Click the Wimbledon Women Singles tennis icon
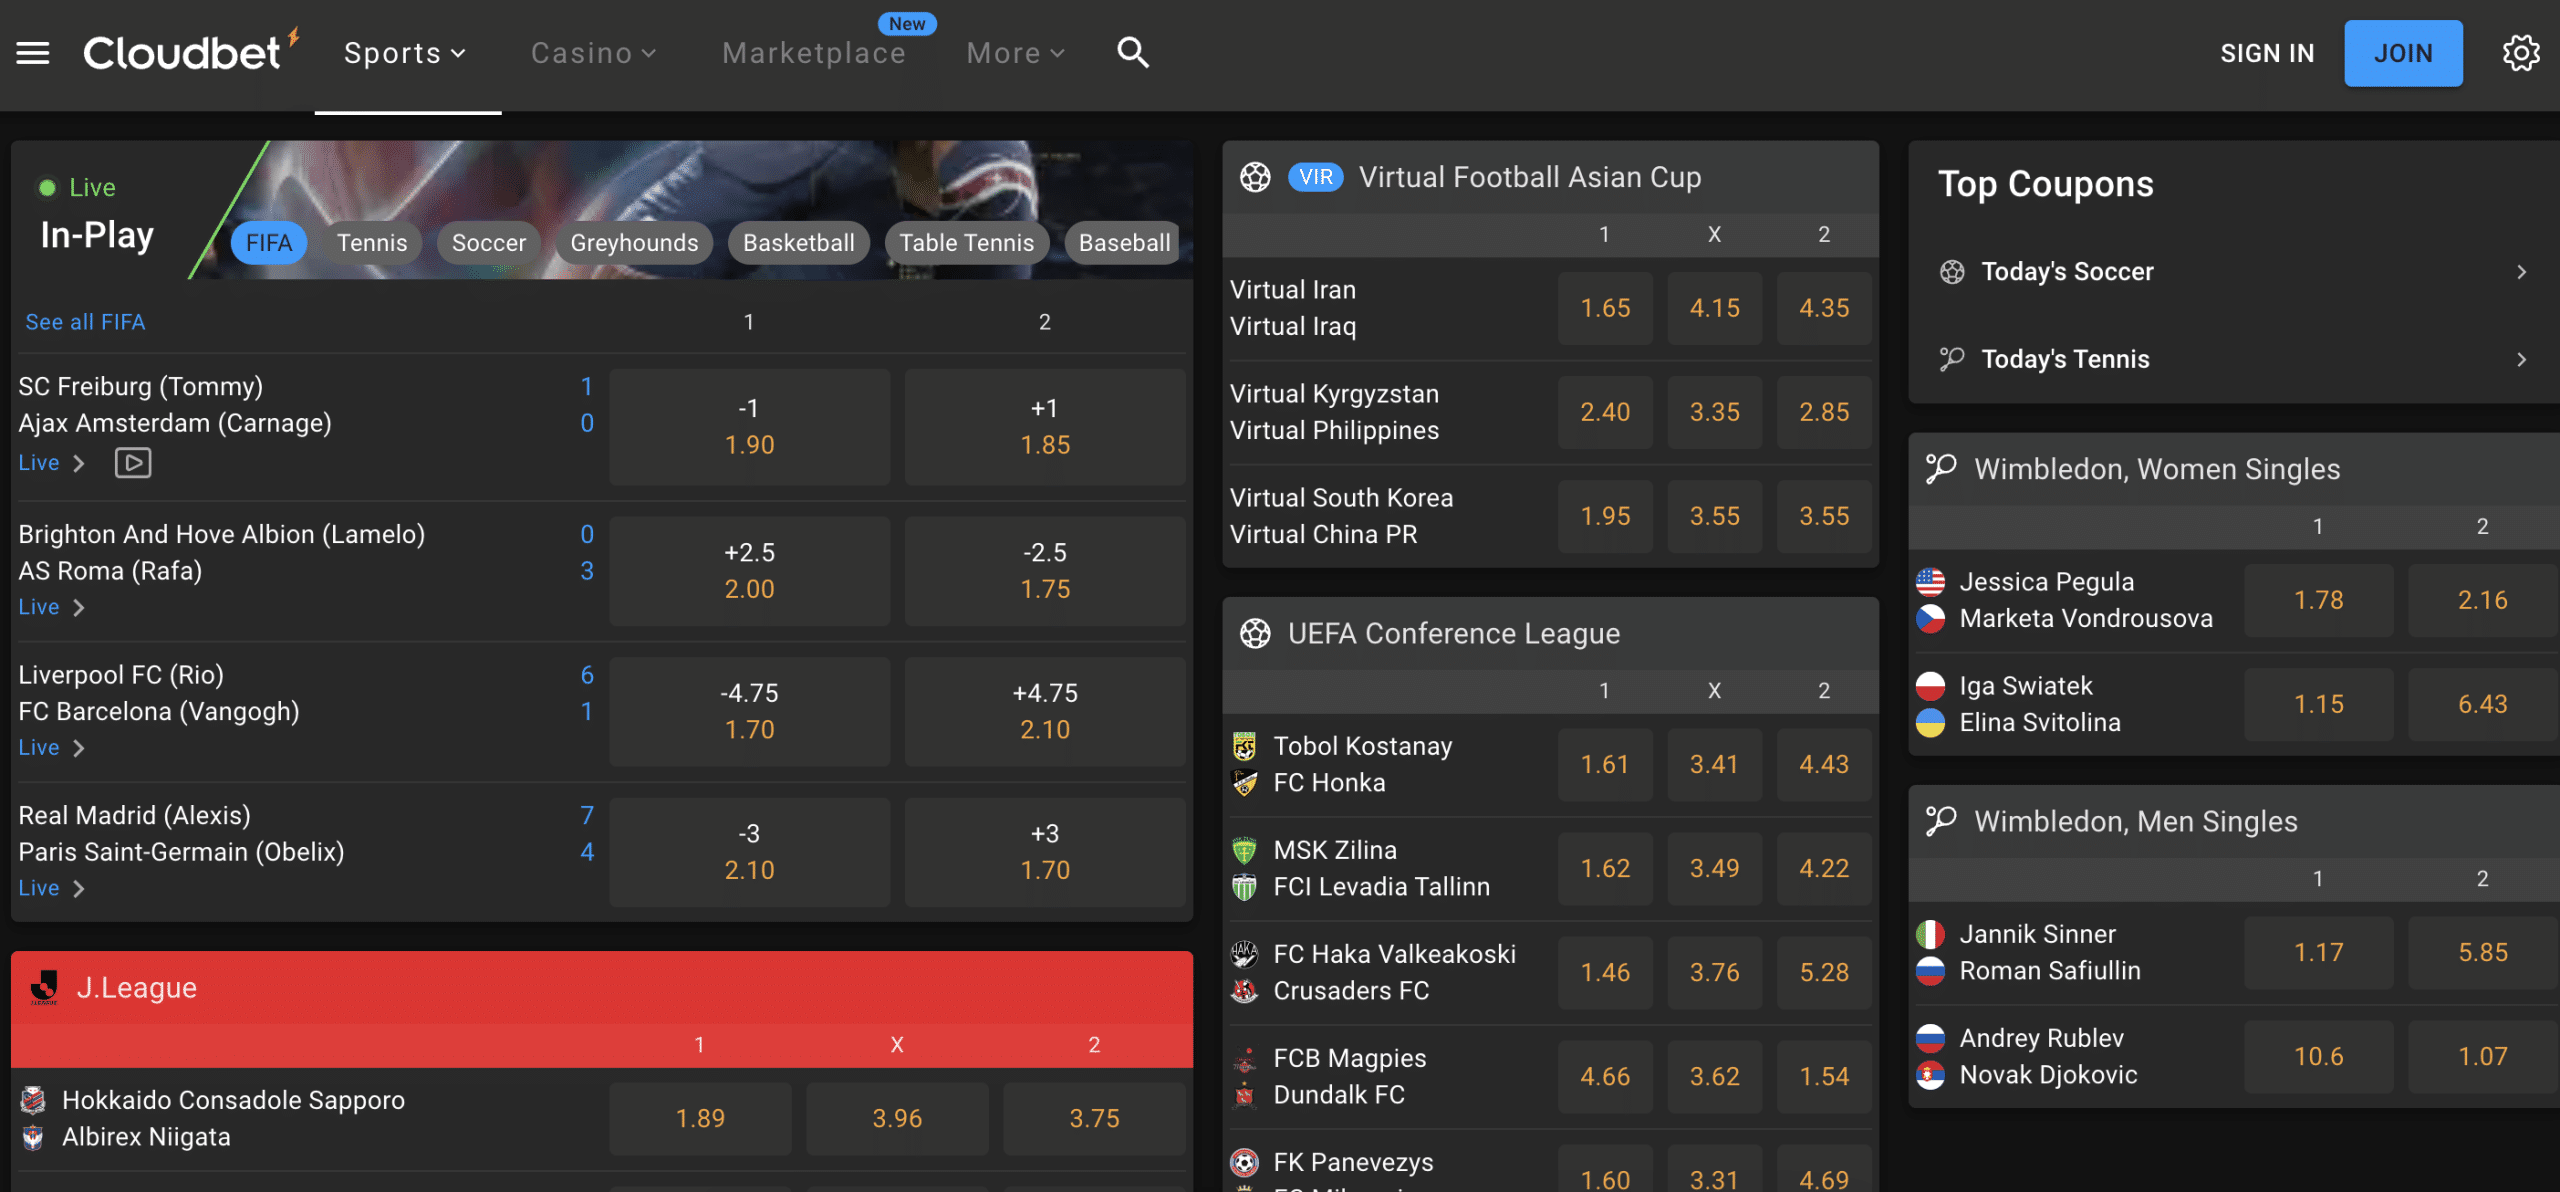Image resolution: width=2560 pixels, height=1192 pixels. coord(1941,469)
